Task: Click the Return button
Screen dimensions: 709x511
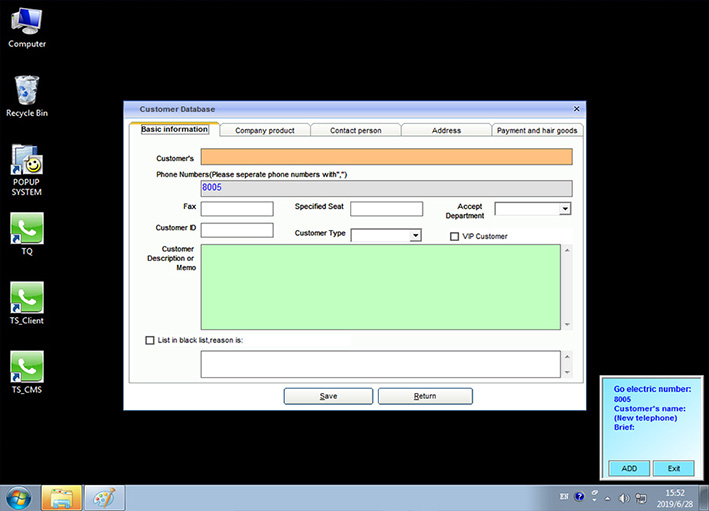Action: pos(425,396)
